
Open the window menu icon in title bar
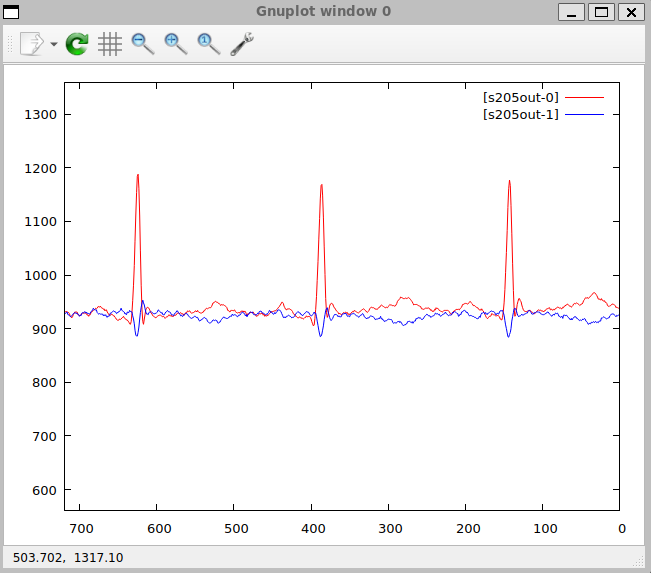click(x=11, y=12)
